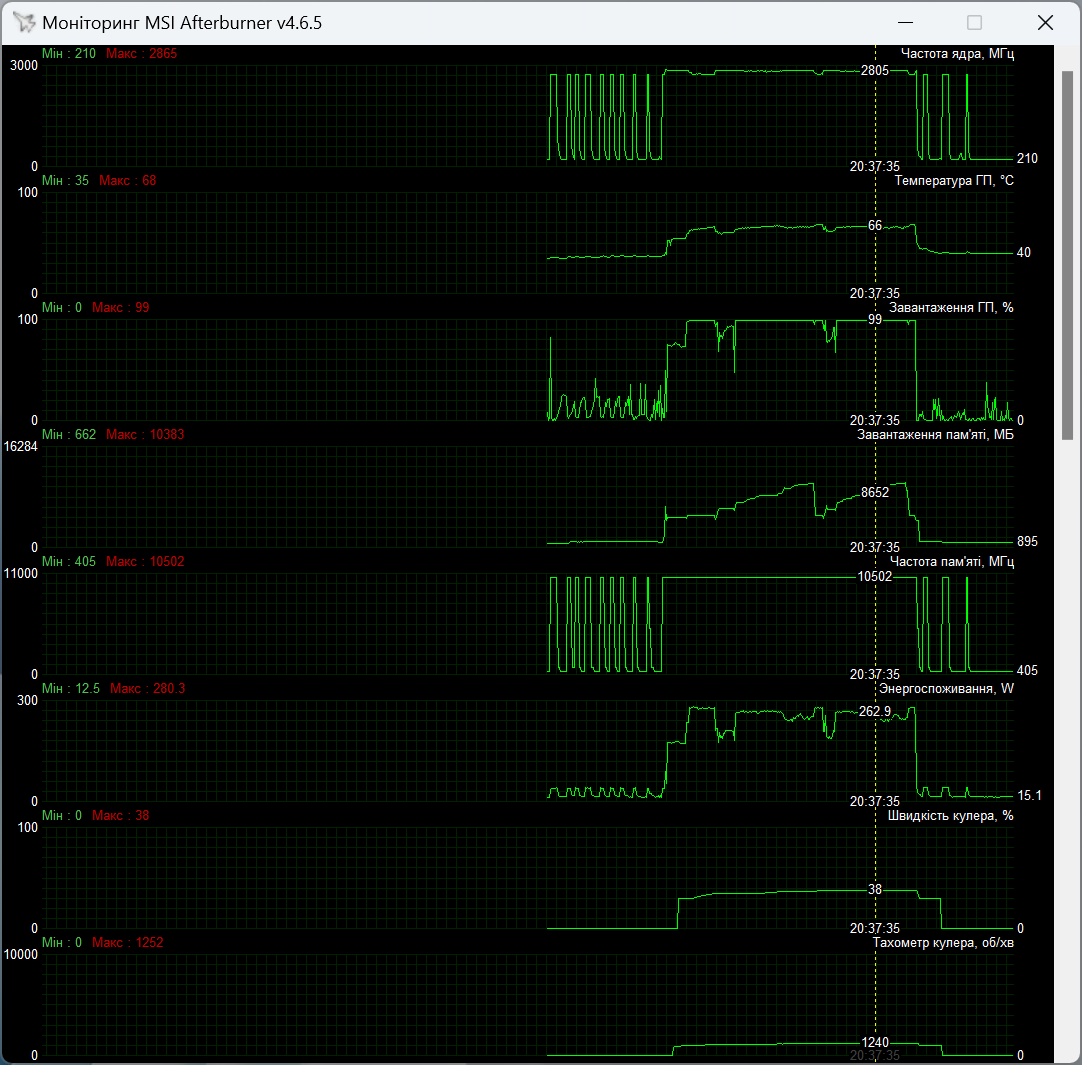Click 'Макс : 99' in GPU load graph
1082x1065 pixels.
pos(121,308)
